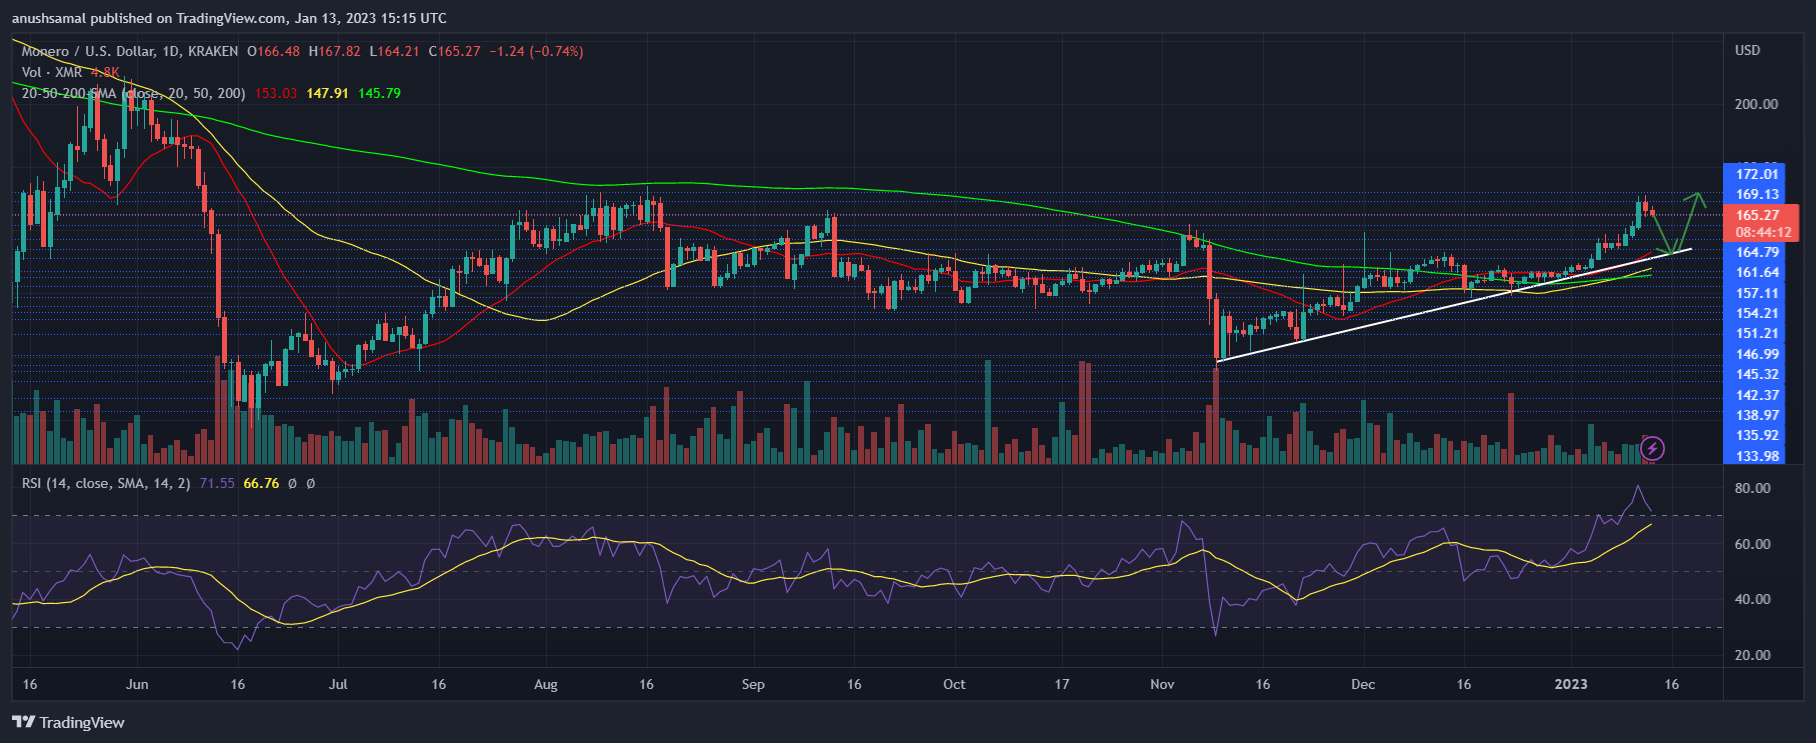Open the USD currency selector on price axis
Viewport: 1816px width, 743px height.
point(1747,50)
